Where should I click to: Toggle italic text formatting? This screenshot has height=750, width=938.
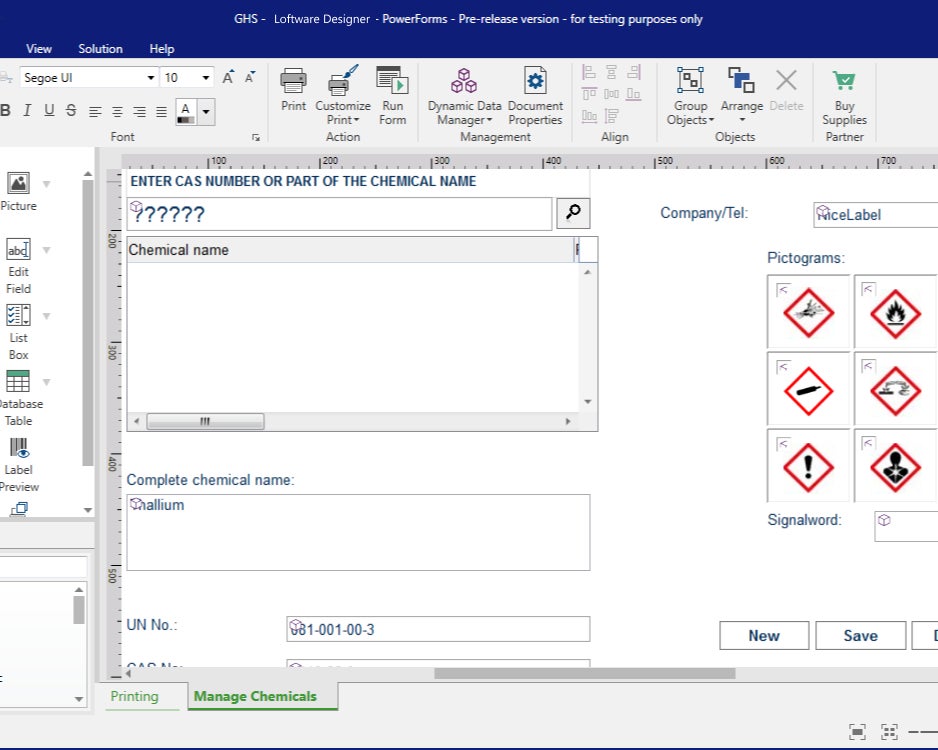27,111
